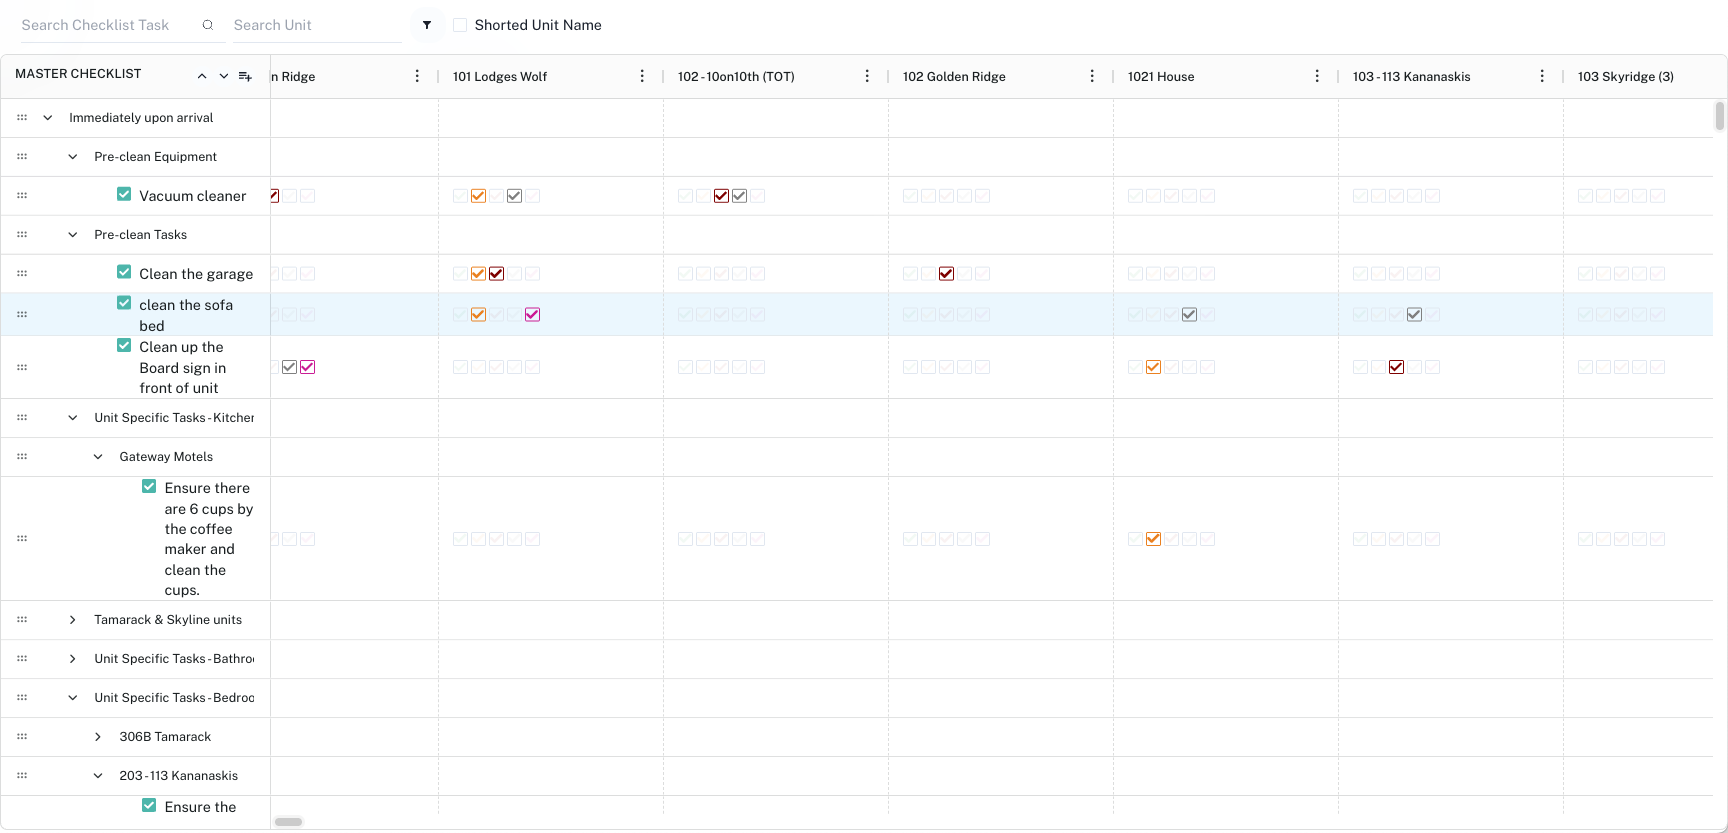Toggle the Shorted Unit Name checkbox

[x=460, y=25]
